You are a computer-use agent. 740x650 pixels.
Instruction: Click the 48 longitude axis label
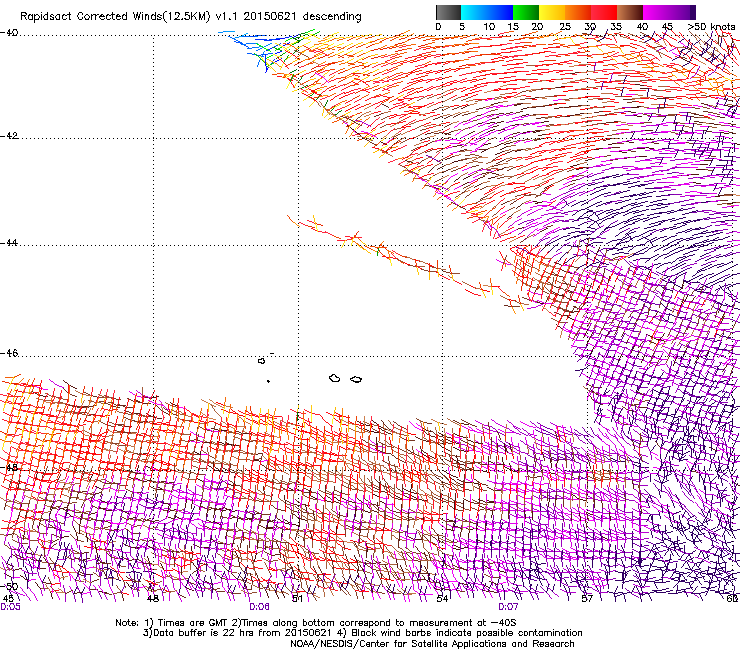[152, 598]
